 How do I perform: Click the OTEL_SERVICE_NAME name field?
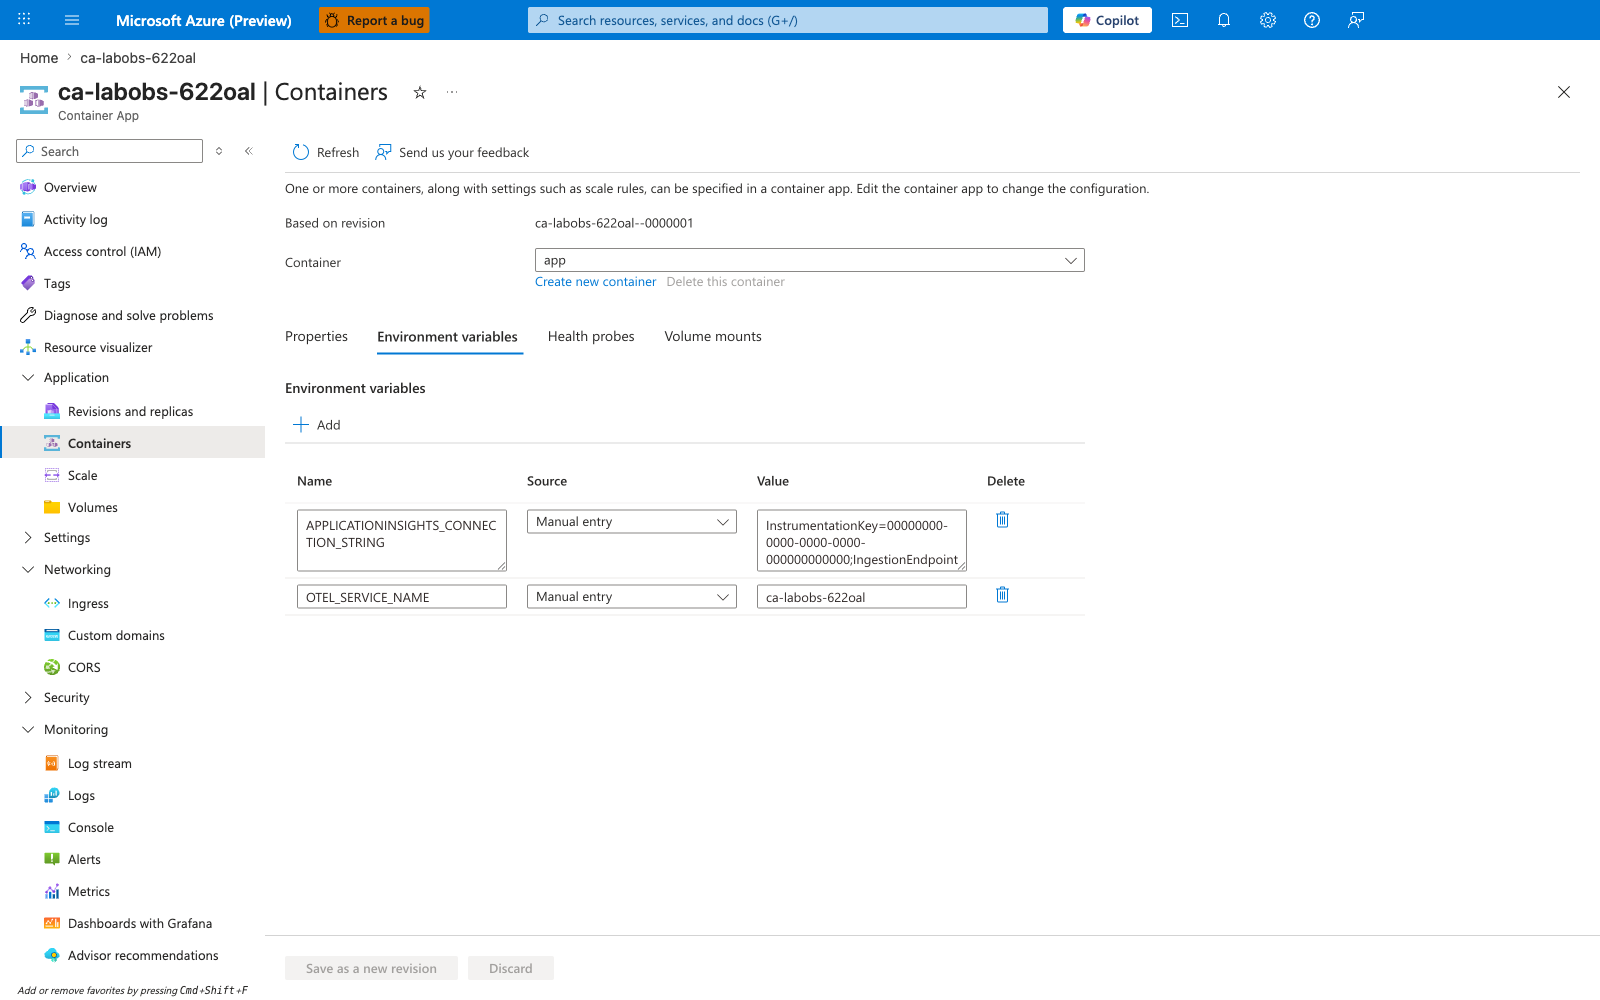(402, 597)
